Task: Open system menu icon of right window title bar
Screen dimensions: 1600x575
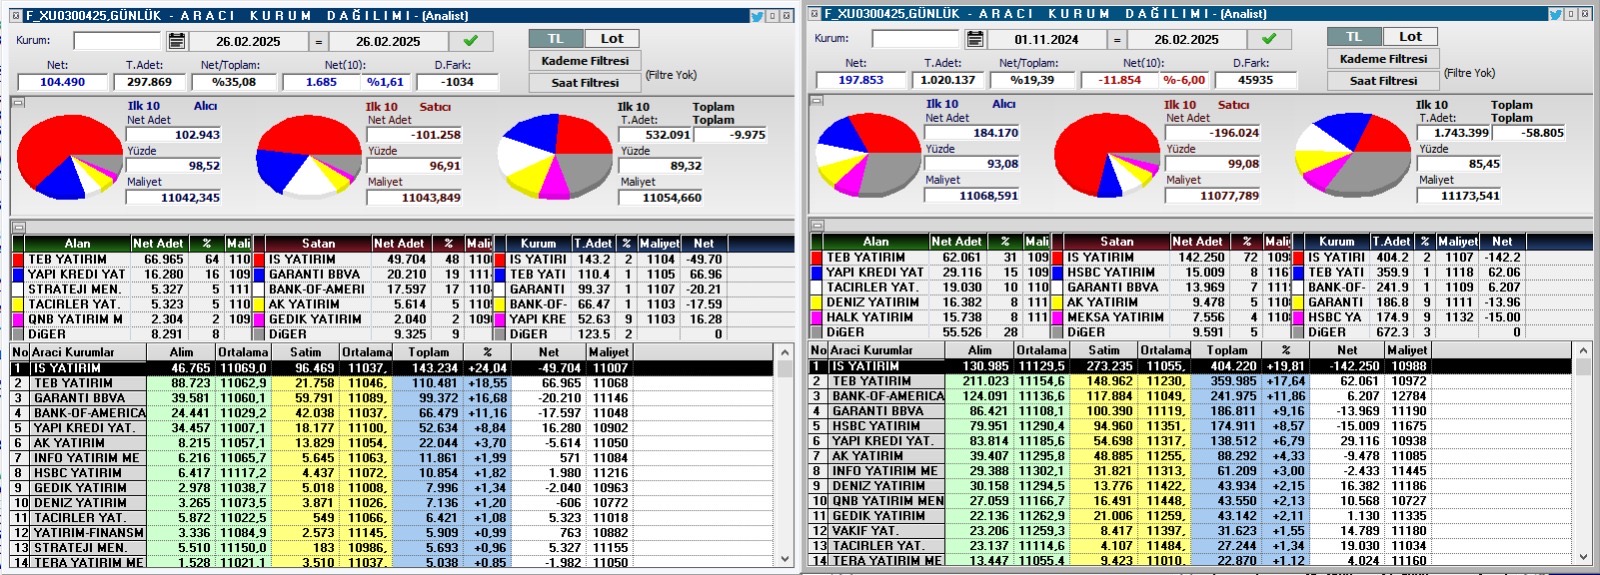Action: 814,14
